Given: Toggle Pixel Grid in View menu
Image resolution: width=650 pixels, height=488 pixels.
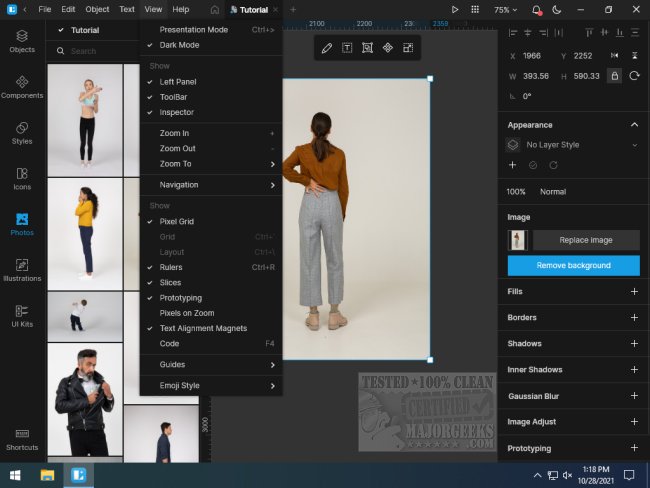Looking at the screenshot, I should point(177,221).
